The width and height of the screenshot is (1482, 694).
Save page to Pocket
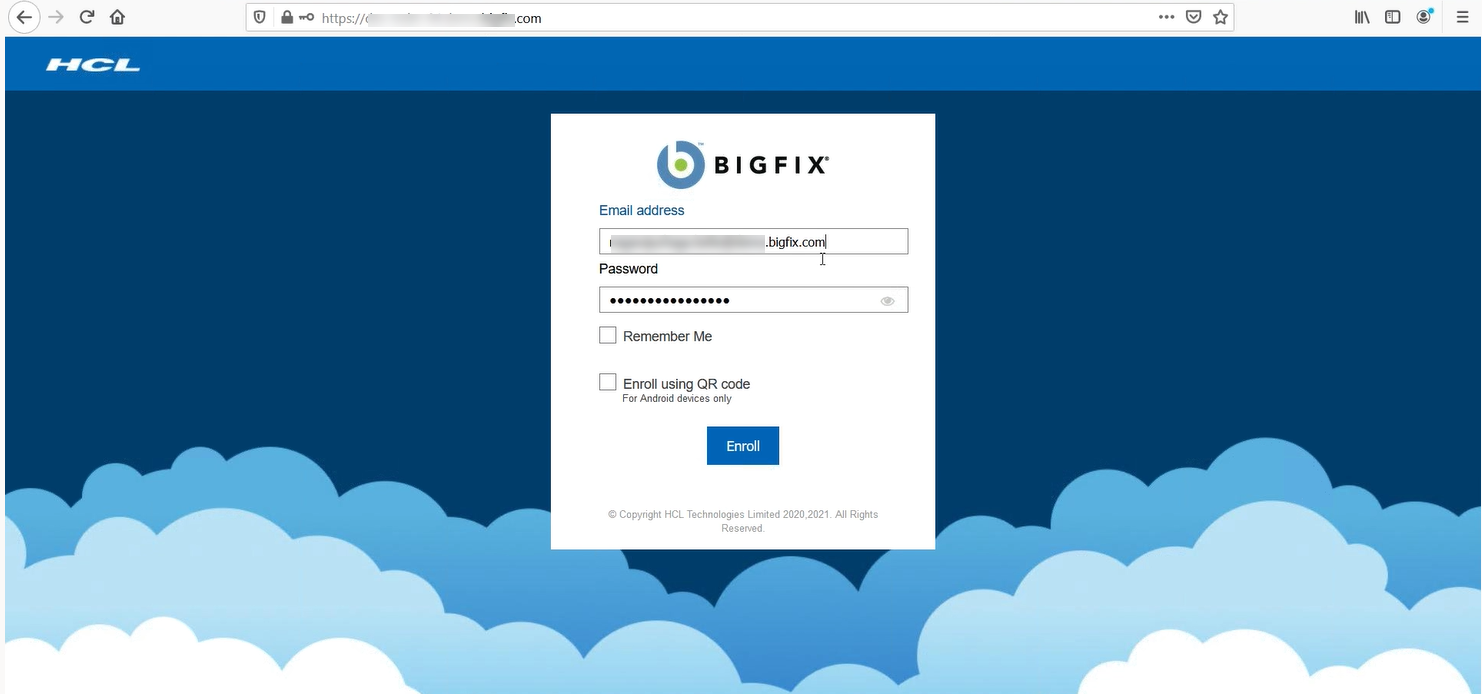click(1193, 17)
